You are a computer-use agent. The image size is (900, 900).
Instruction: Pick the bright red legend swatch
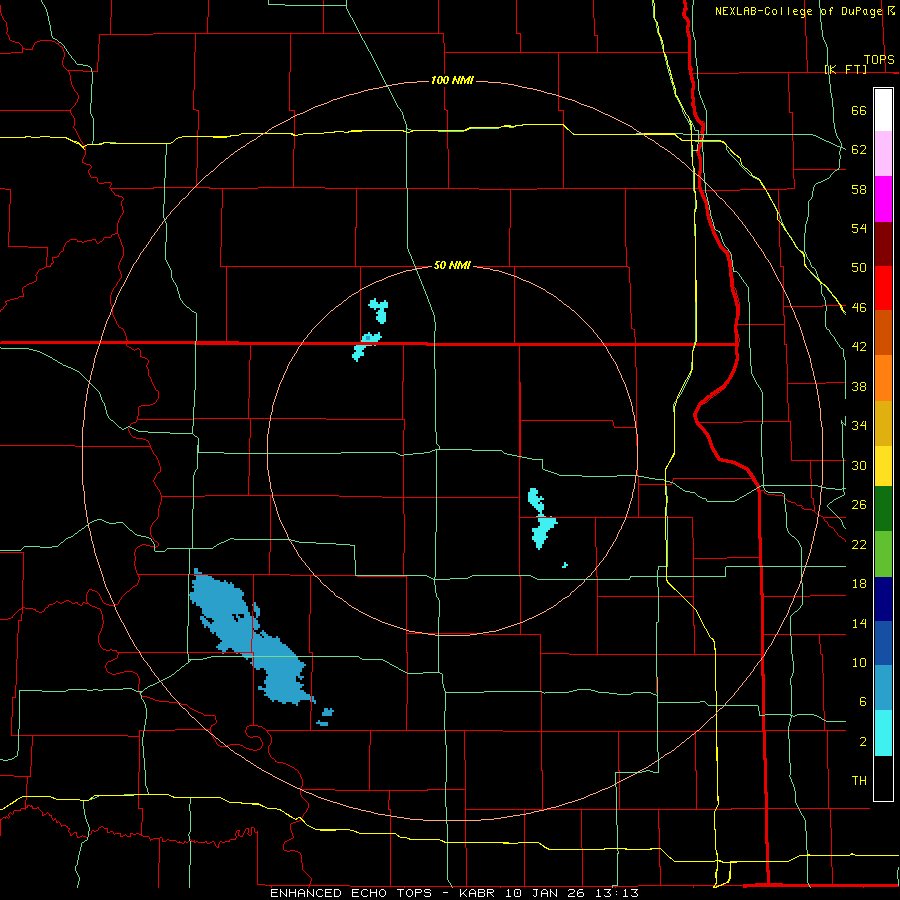[883, 288]
